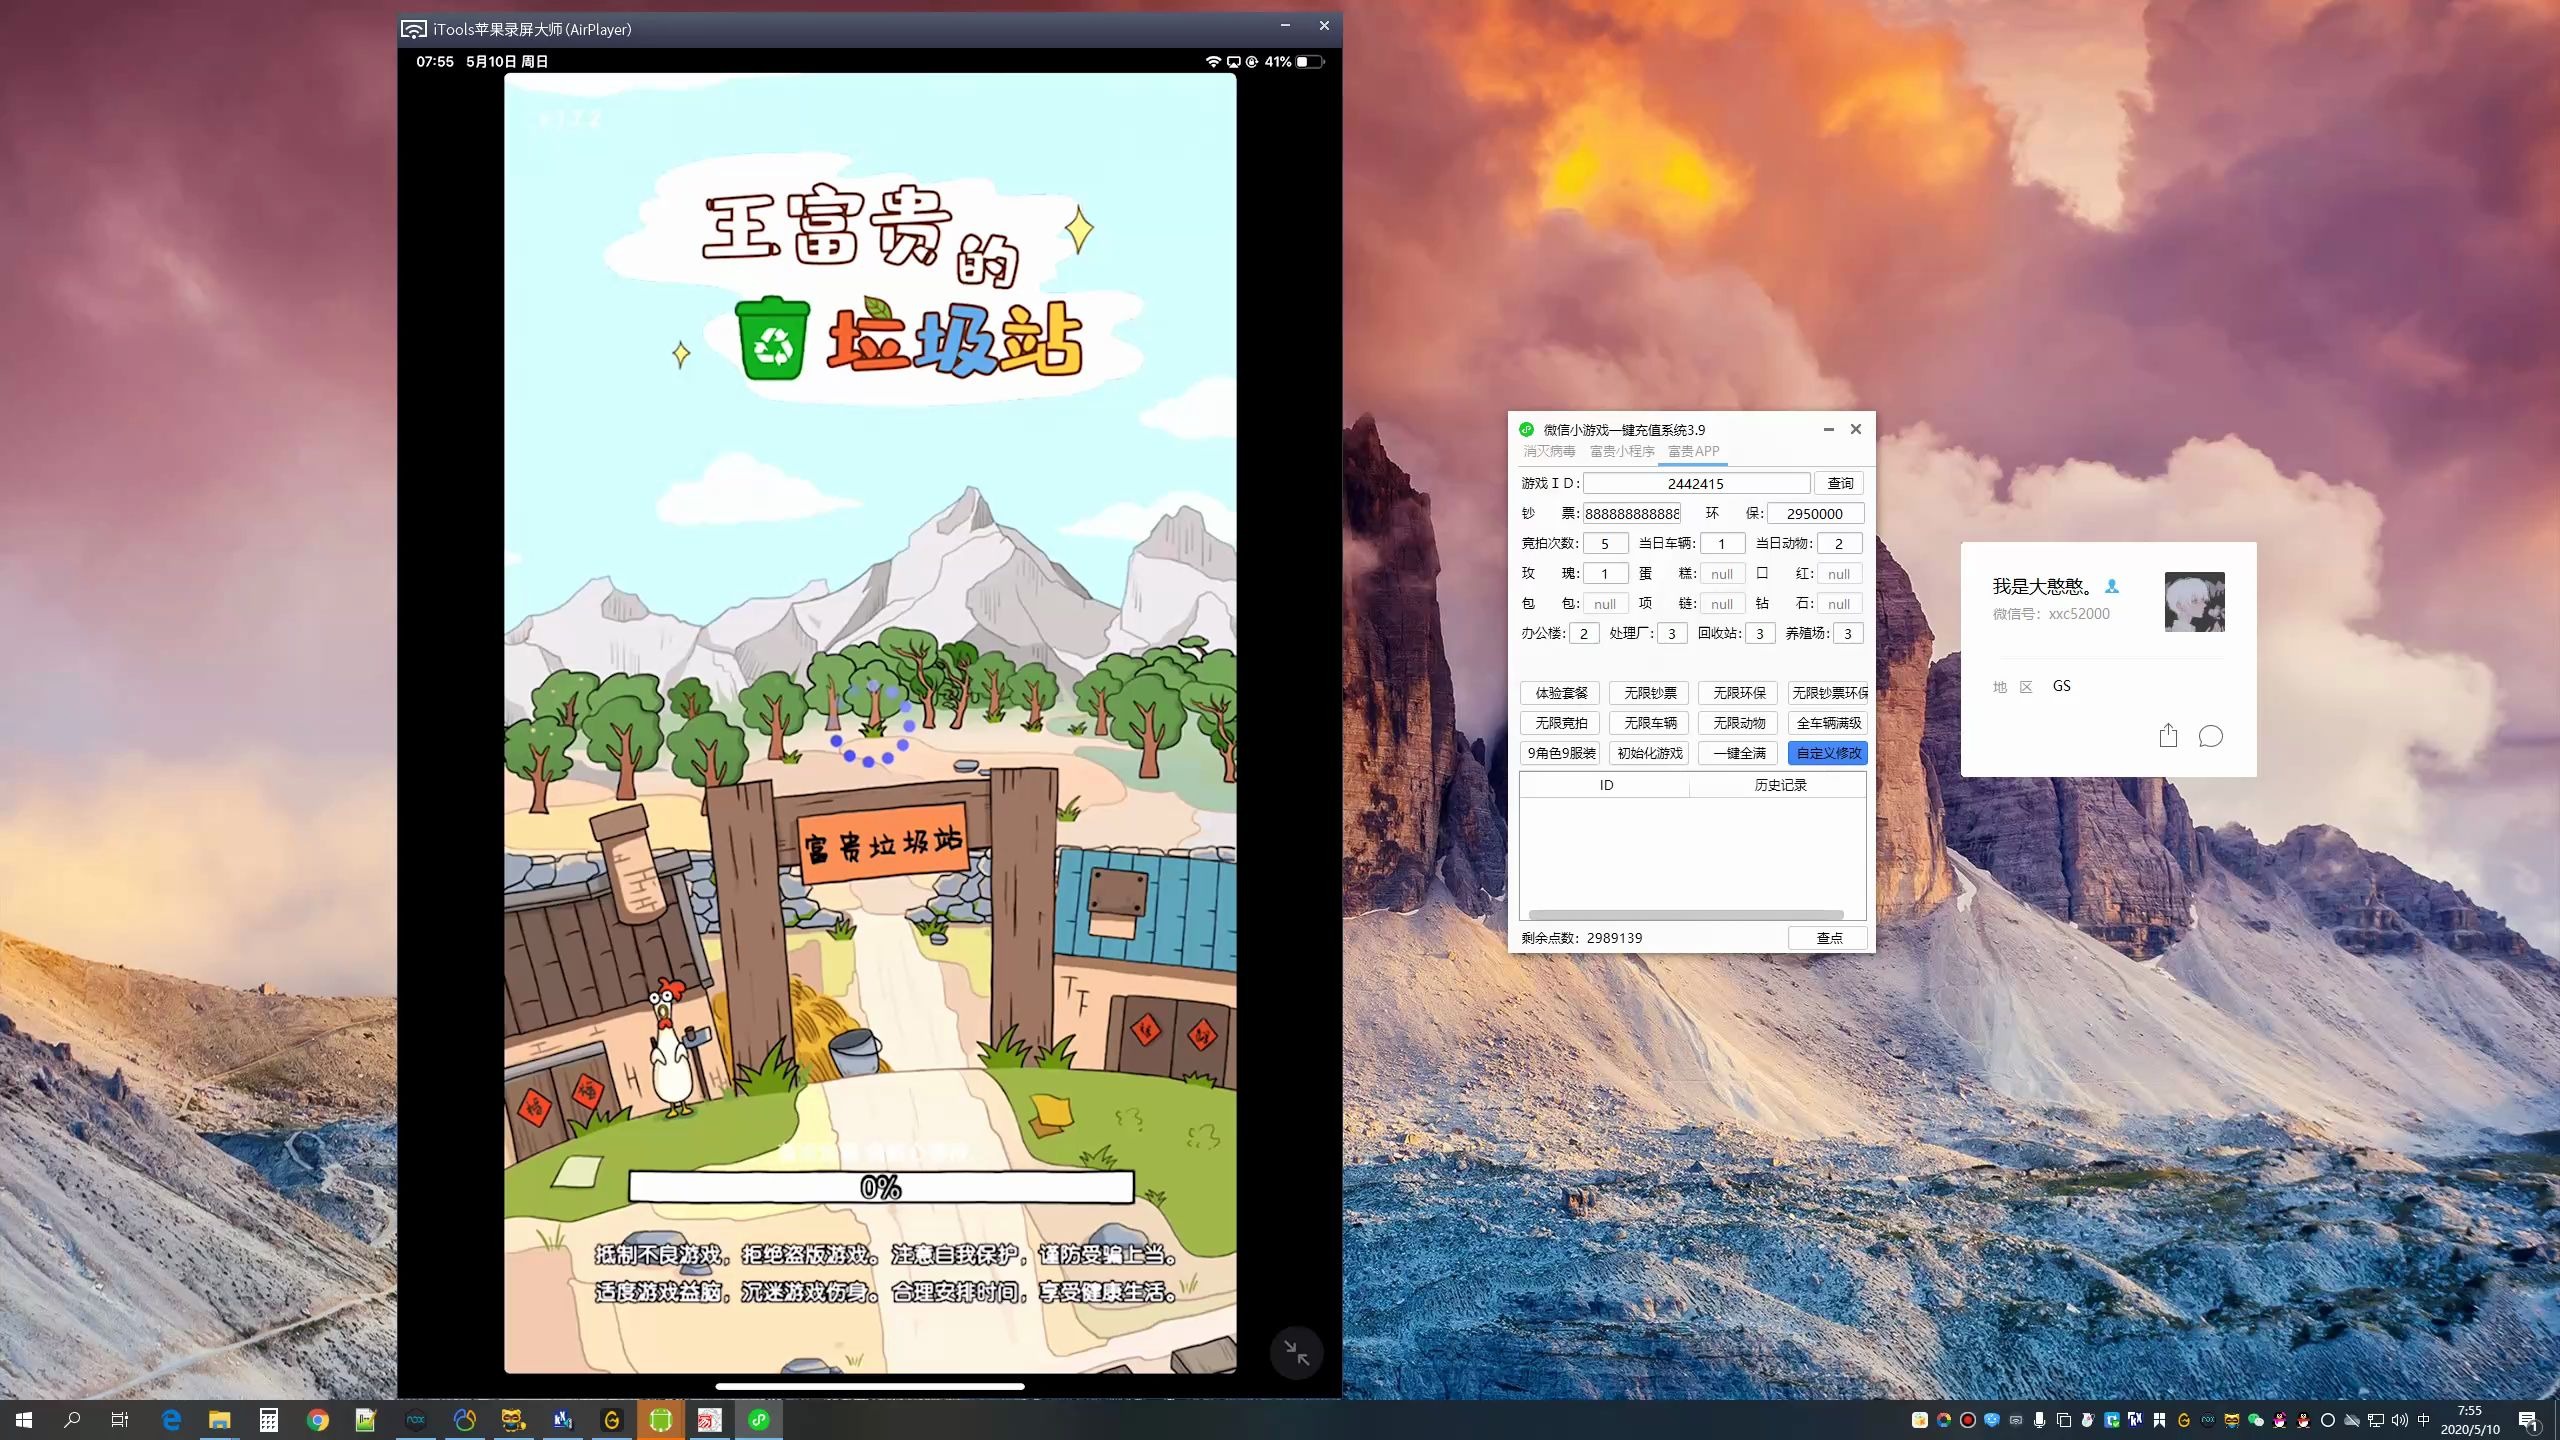Screen dimensions: 2560x1440
Task: Click the 查点 button
Action: pos(1828,938)
